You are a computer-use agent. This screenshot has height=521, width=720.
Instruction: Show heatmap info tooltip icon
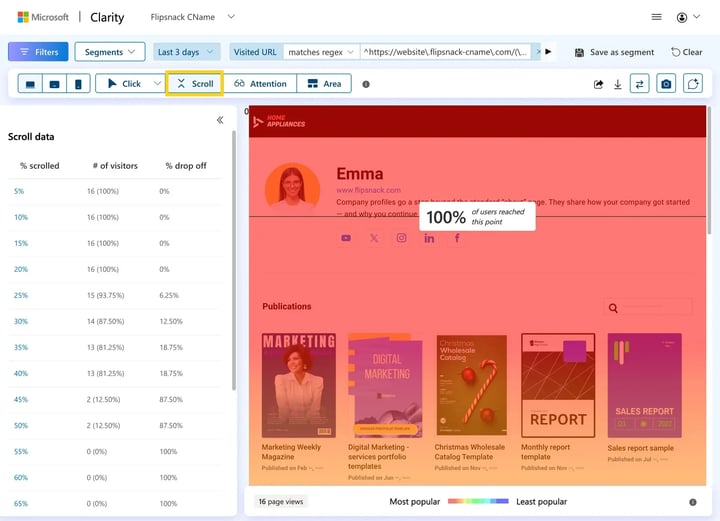click(x=366, y=84)
